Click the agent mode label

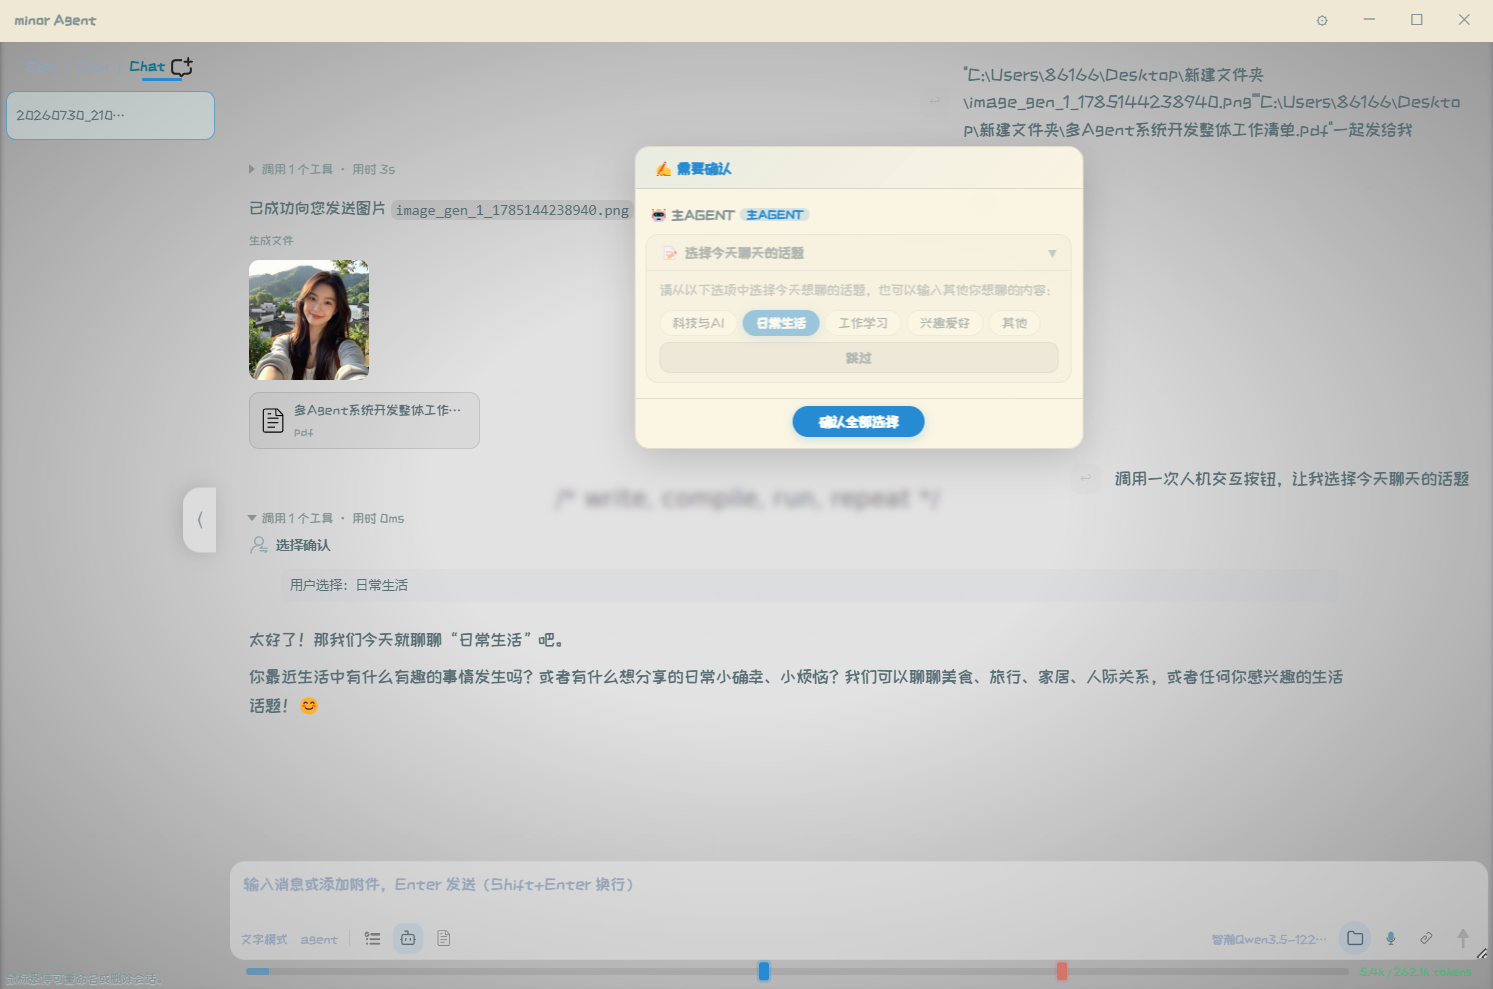pyautogui.click(x=319, y=939)
